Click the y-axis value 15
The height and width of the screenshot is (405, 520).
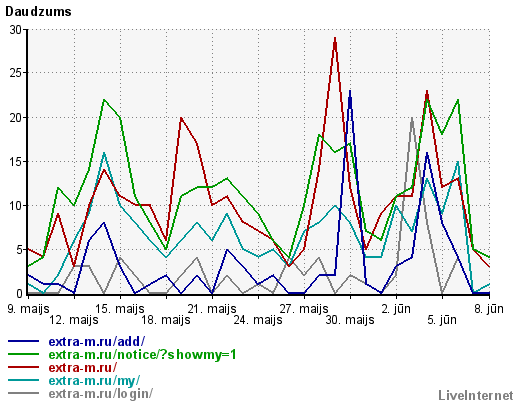(16, 162)
